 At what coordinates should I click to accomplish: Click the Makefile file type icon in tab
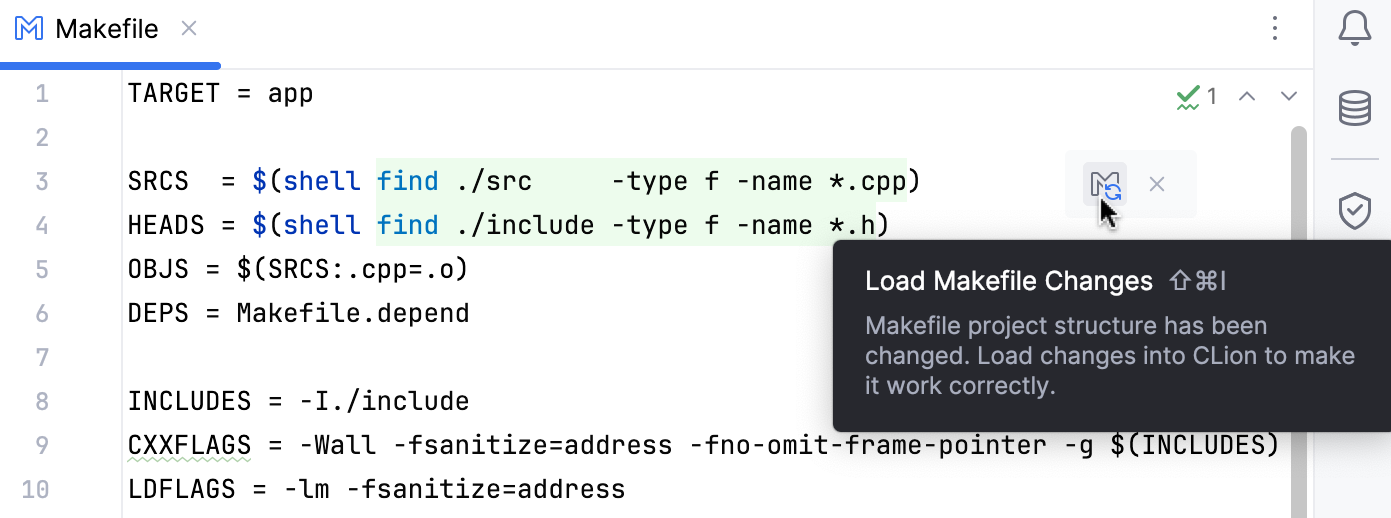click(x=30, y=29)
